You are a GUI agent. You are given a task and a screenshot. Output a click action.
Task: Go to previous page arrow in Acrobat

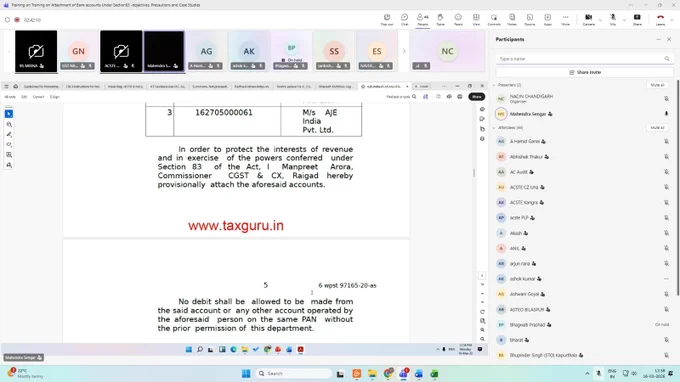482,294
